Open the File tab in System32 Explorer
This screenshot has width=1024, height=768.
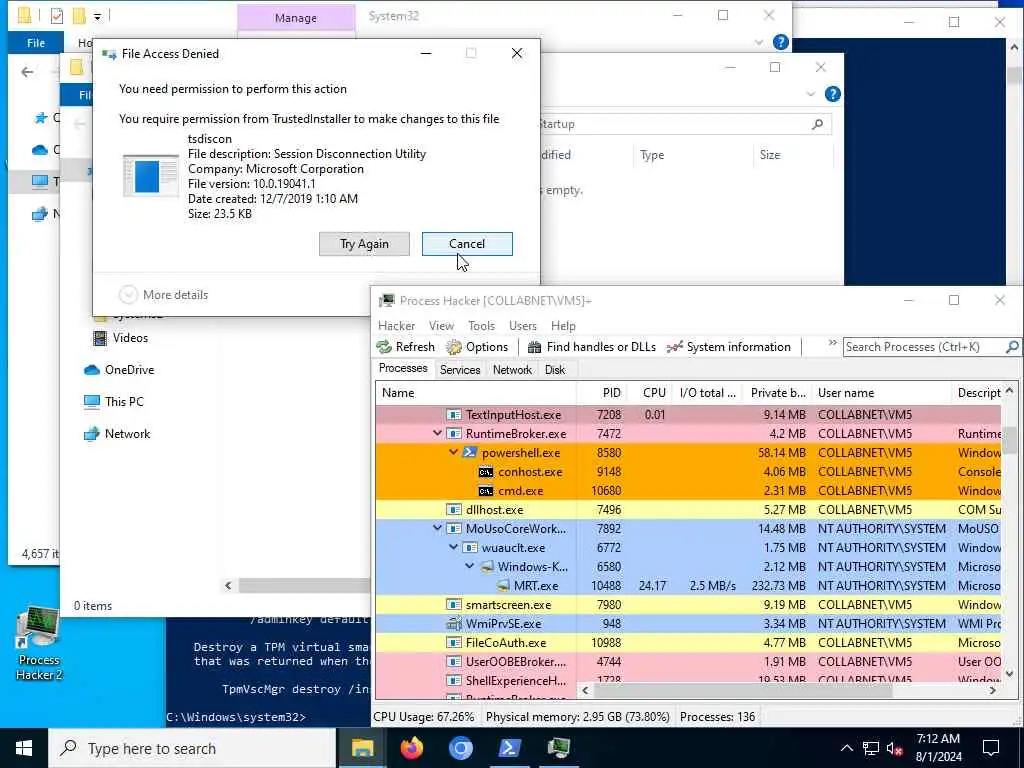pos(36,42)
